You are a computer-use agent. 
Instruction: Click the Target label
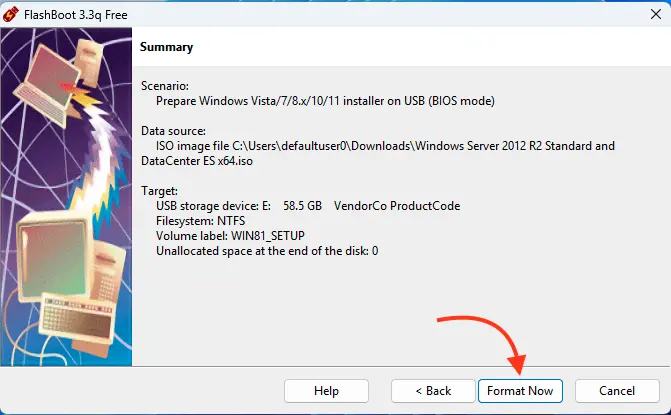point(159,191)
